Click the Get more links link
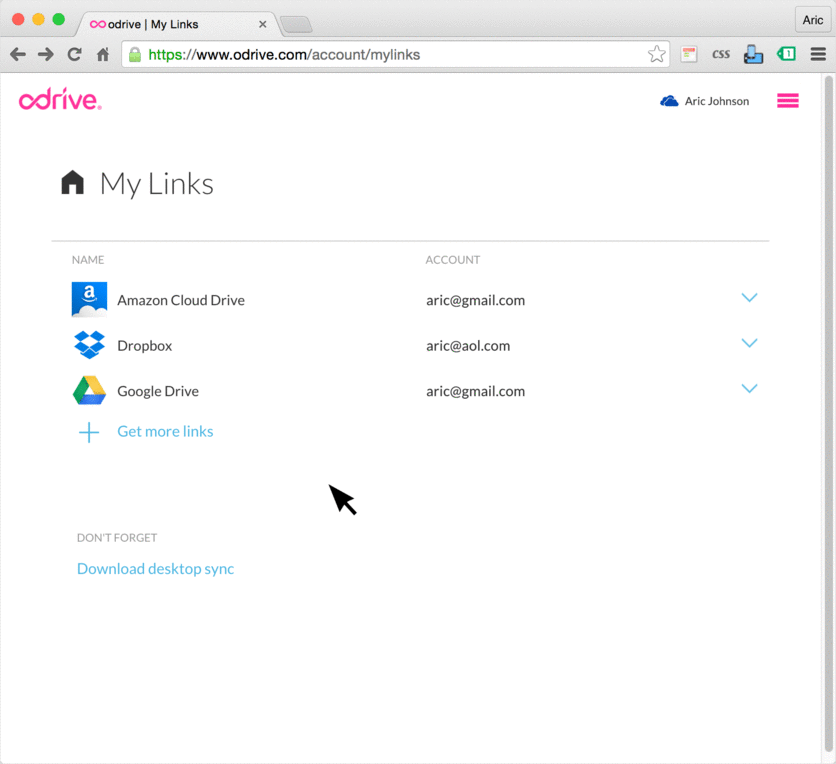 (x=165, y=431)
